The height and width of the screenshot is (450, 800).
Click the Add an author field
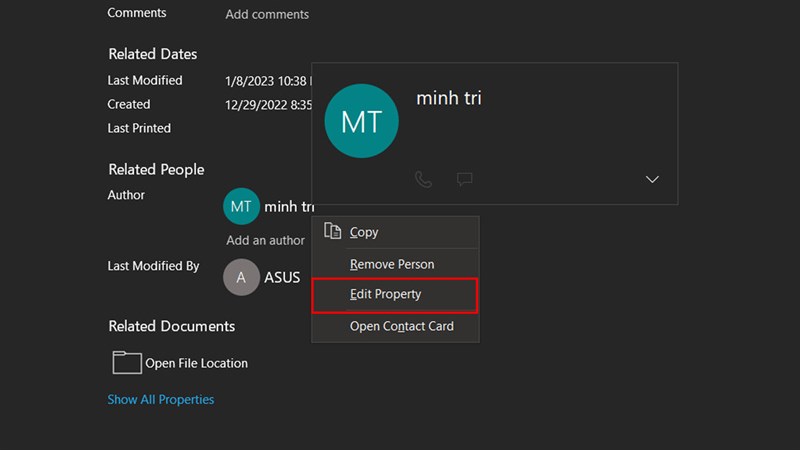point(265,240)
